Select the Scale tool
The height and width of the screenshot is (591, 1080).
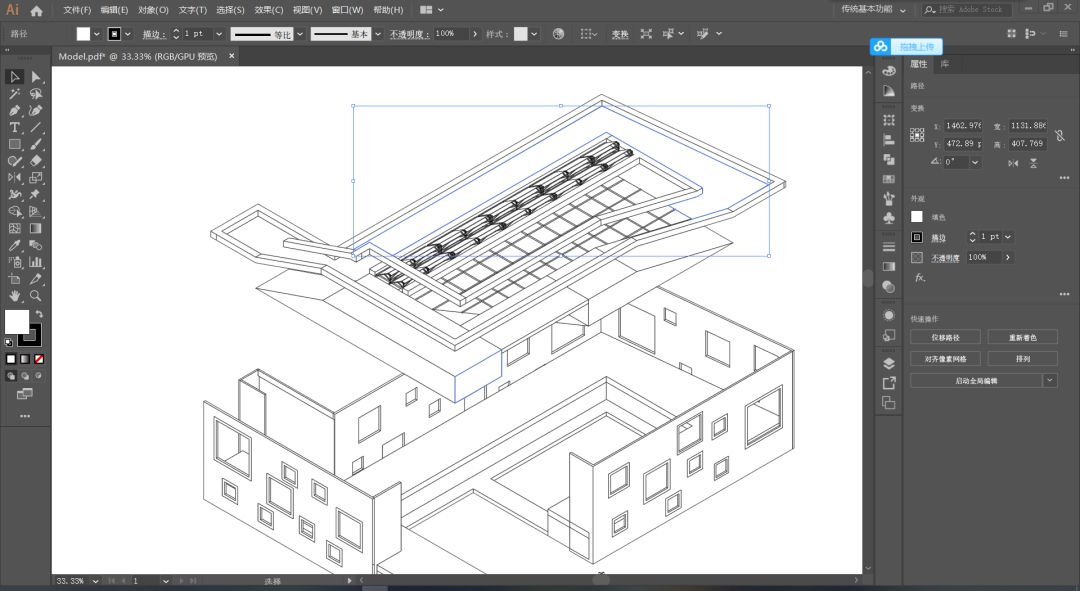pos(36,178)
